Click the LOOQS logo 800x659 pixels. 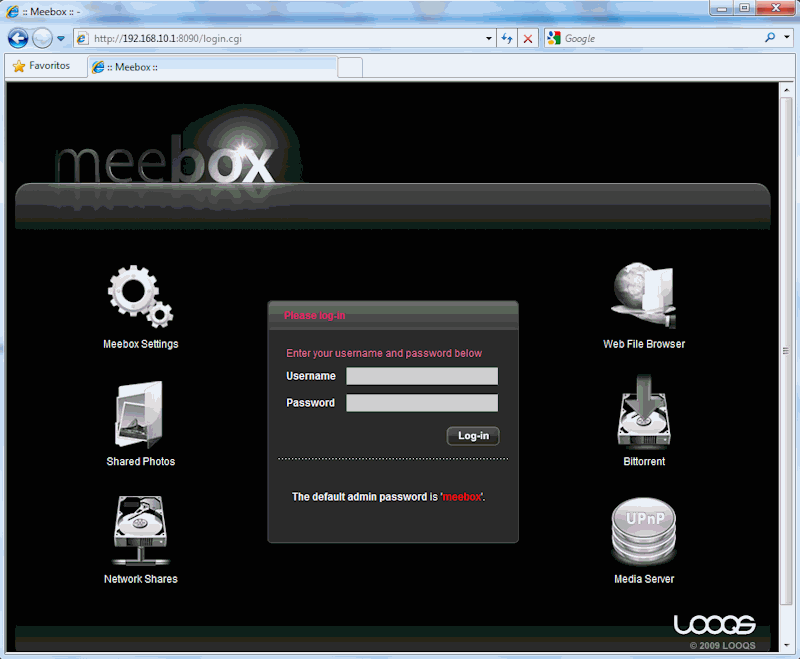point(715,624)
